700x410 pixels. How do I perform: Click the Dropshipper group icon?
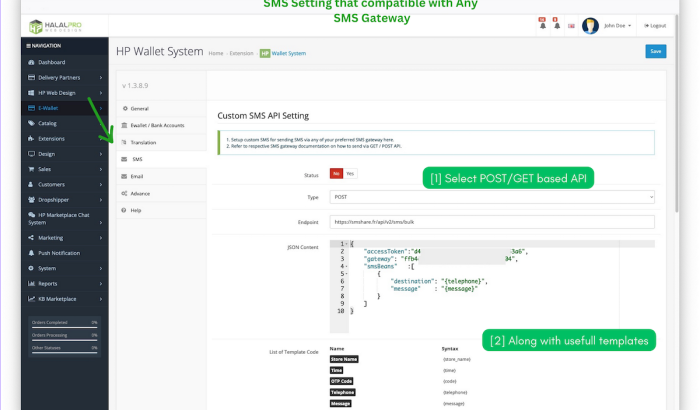(x=31, y=200)
